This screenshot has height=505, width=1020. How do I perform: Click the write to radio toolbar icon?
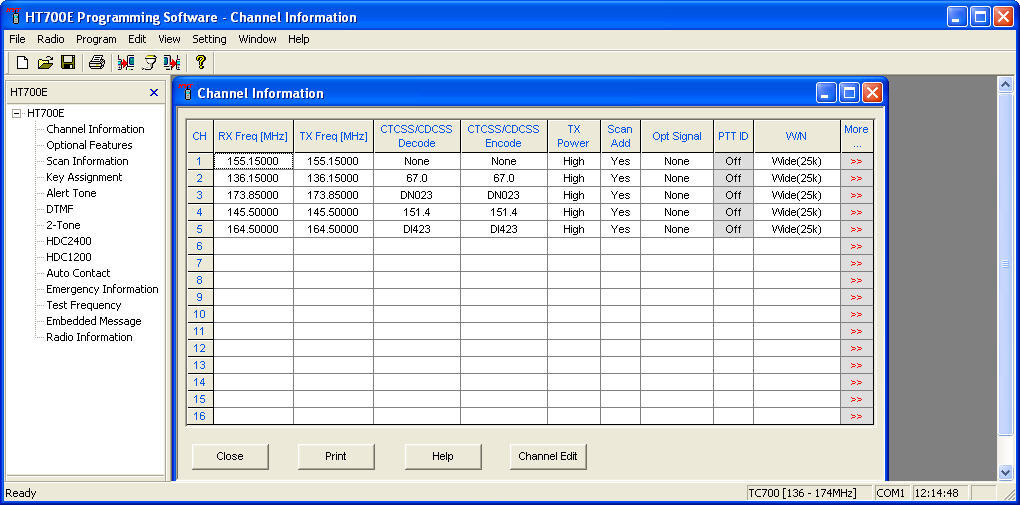172,62
